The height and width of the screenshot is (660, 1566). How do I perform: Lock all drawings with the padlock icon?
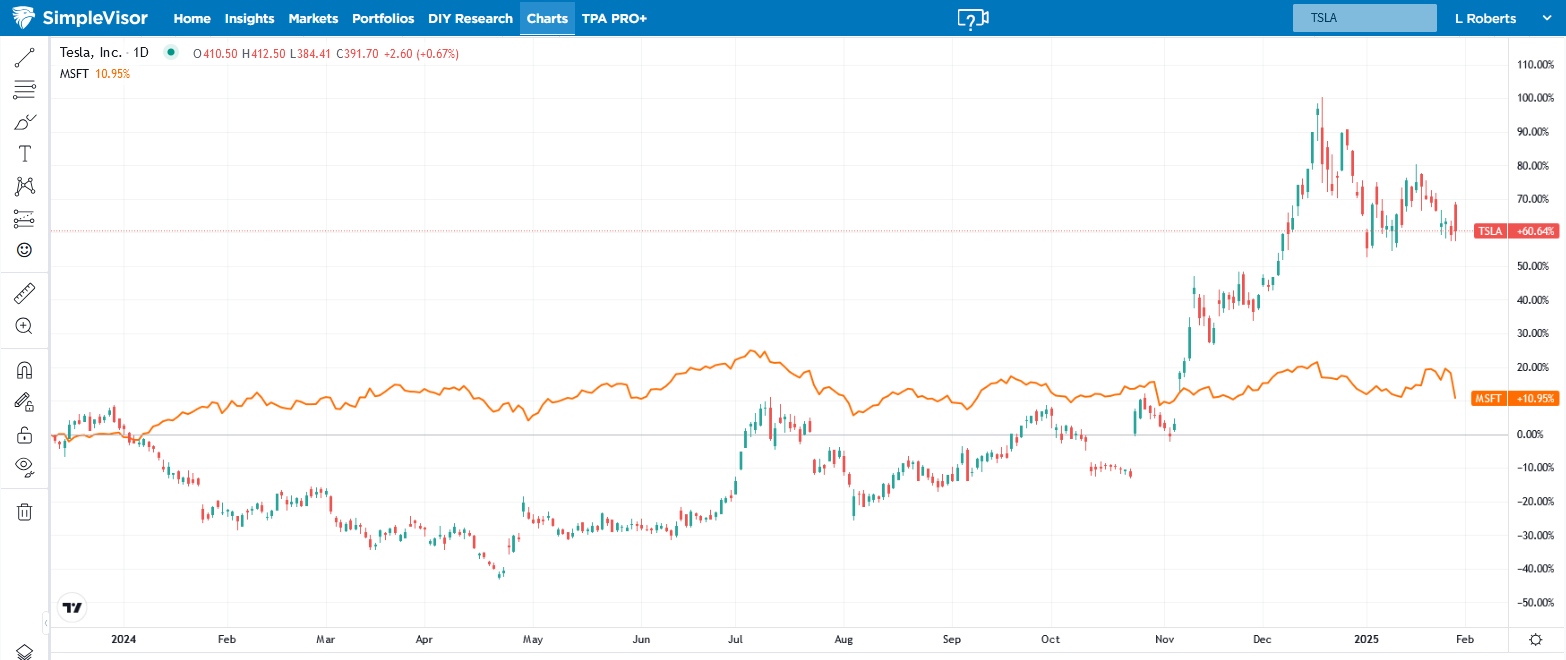pos(24,434)
